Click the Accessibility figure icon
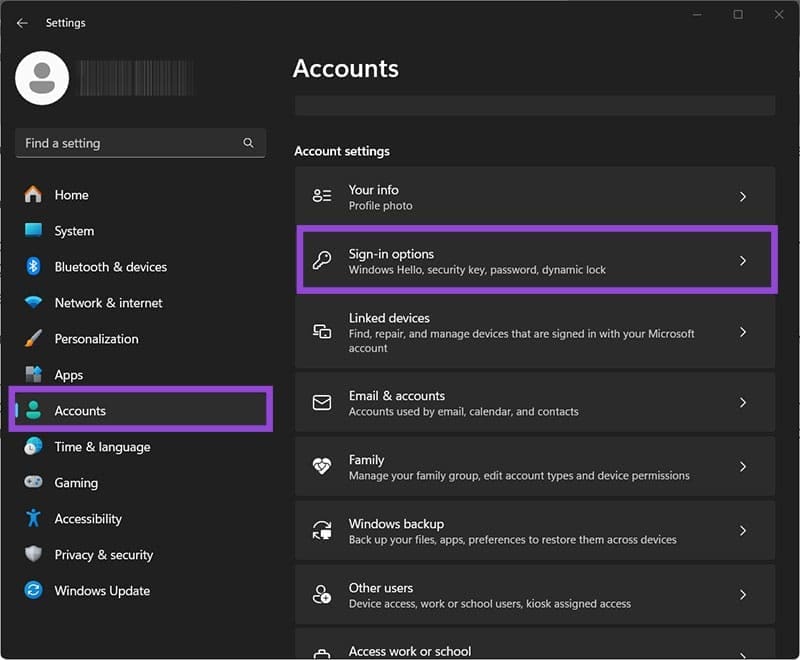Screen dimensions: 800x660 (34, 519)
